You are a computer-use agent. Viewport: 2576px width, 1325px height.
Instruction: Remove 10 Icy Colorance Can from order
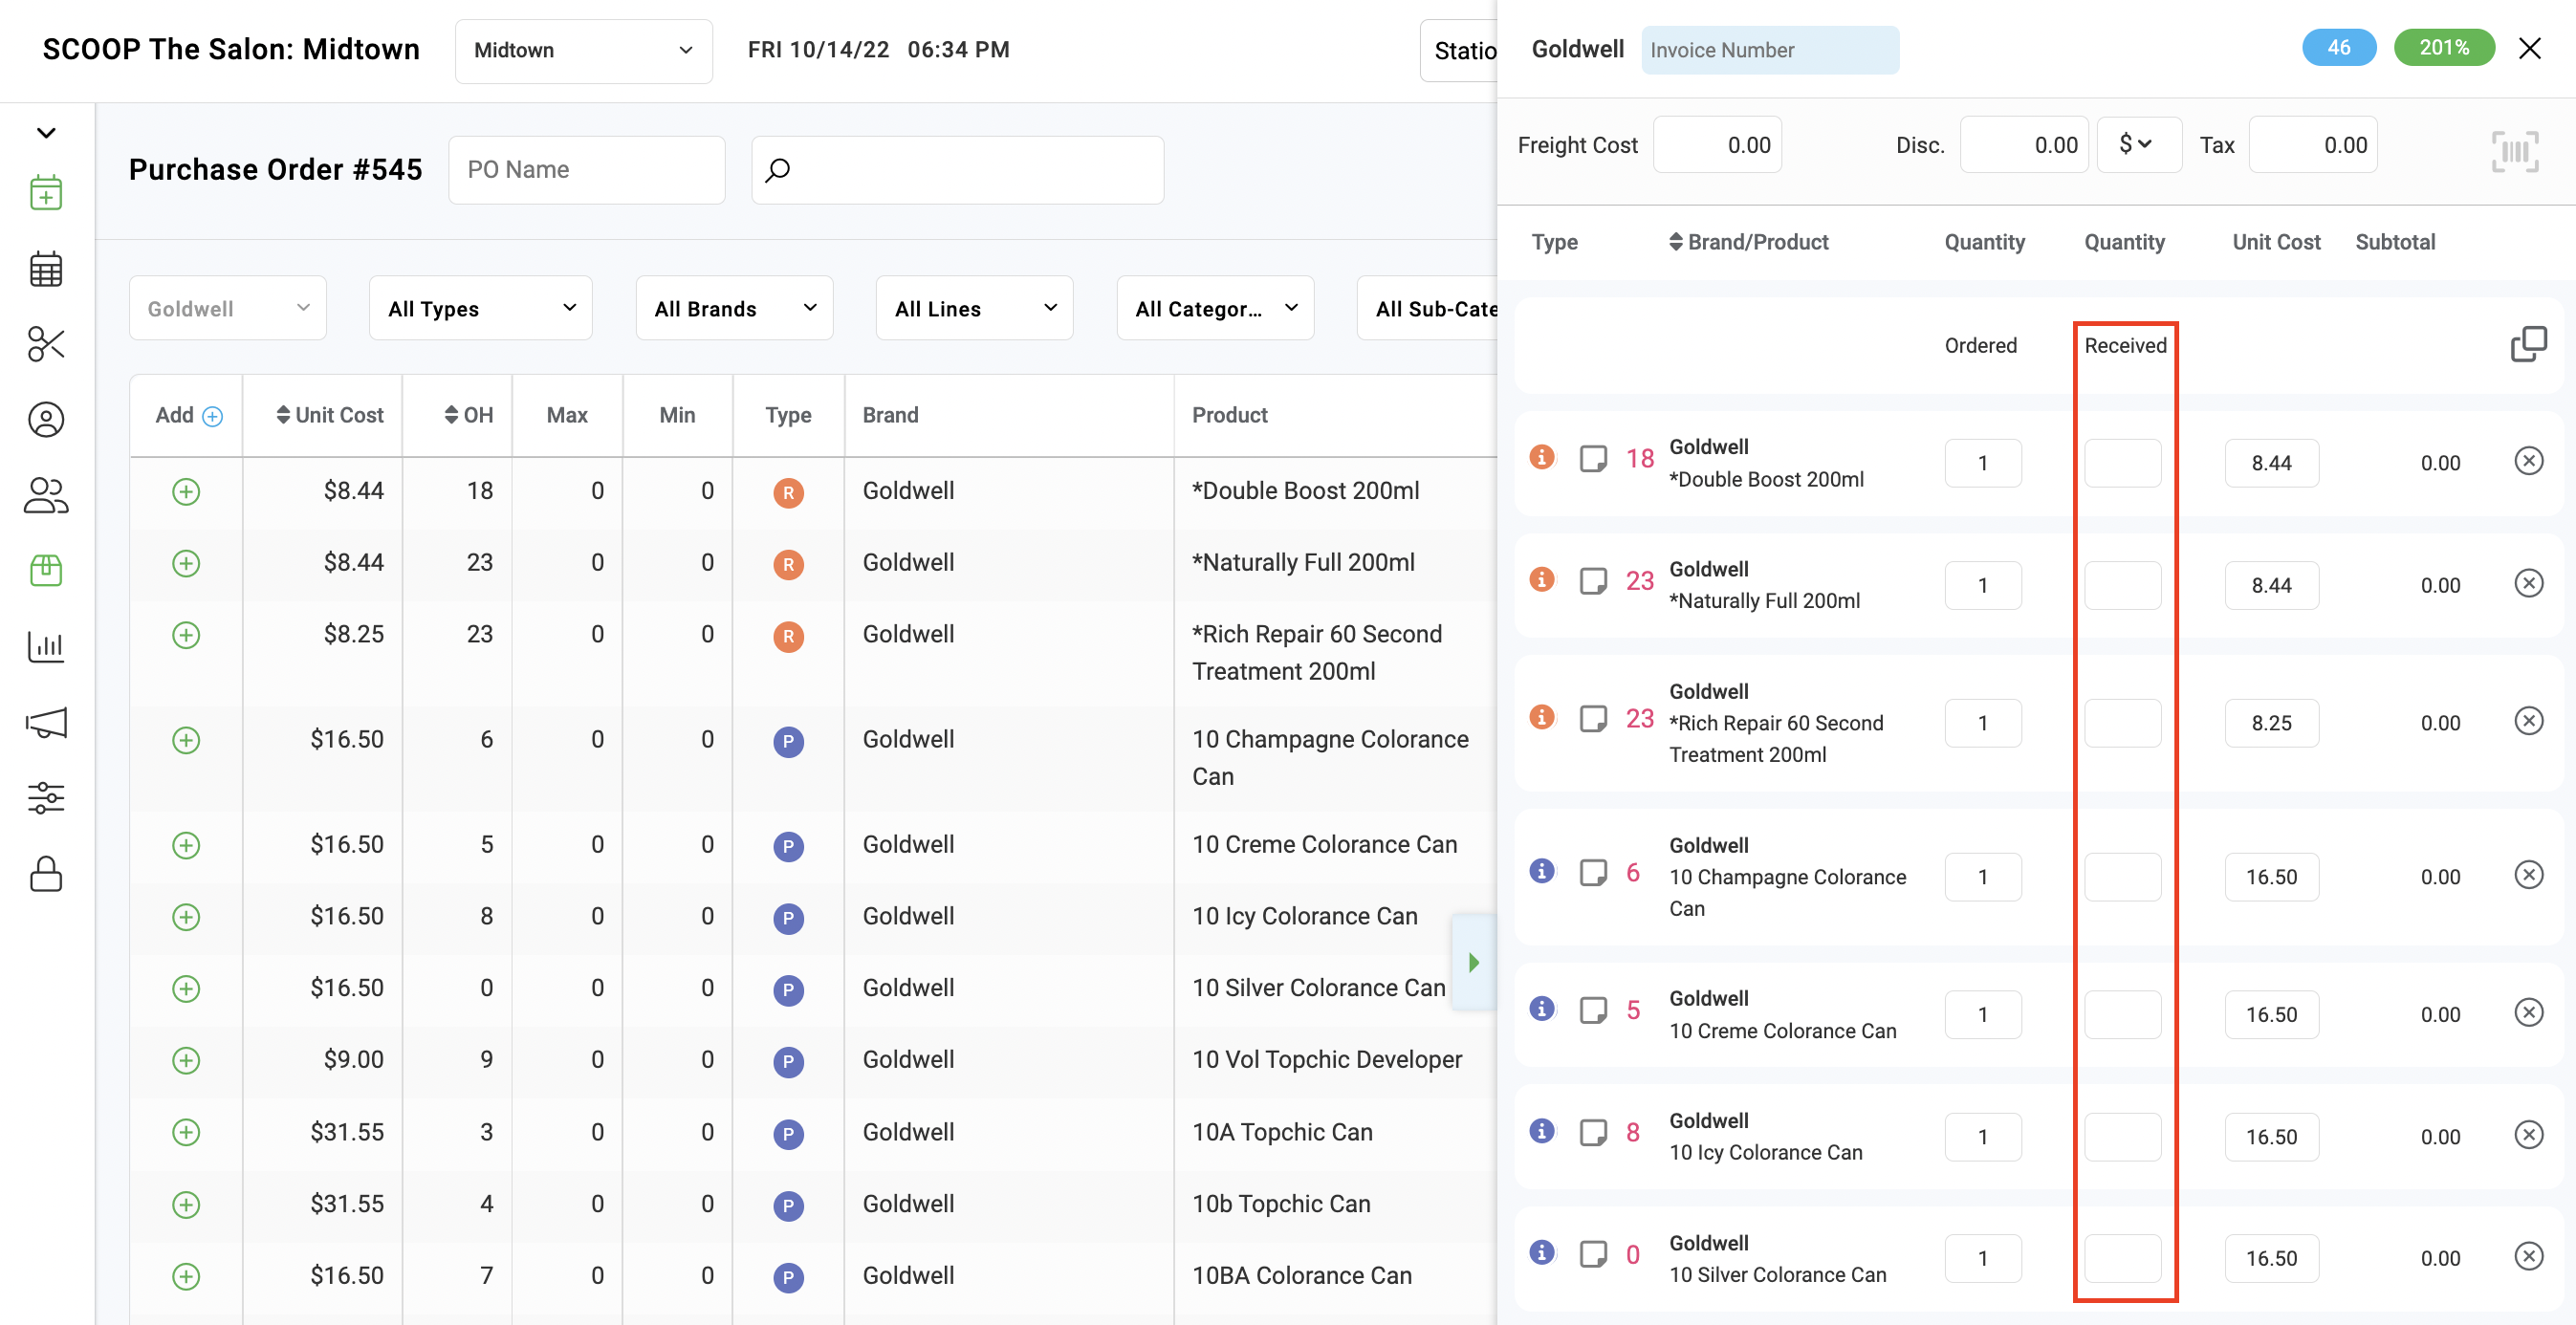(x=2529, y=1135)
